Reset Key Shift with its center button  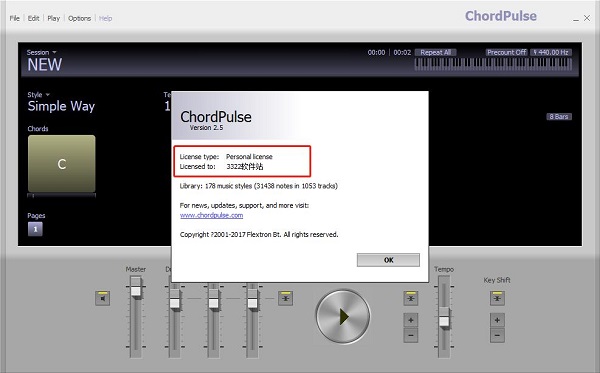click(x=497, y=298)
